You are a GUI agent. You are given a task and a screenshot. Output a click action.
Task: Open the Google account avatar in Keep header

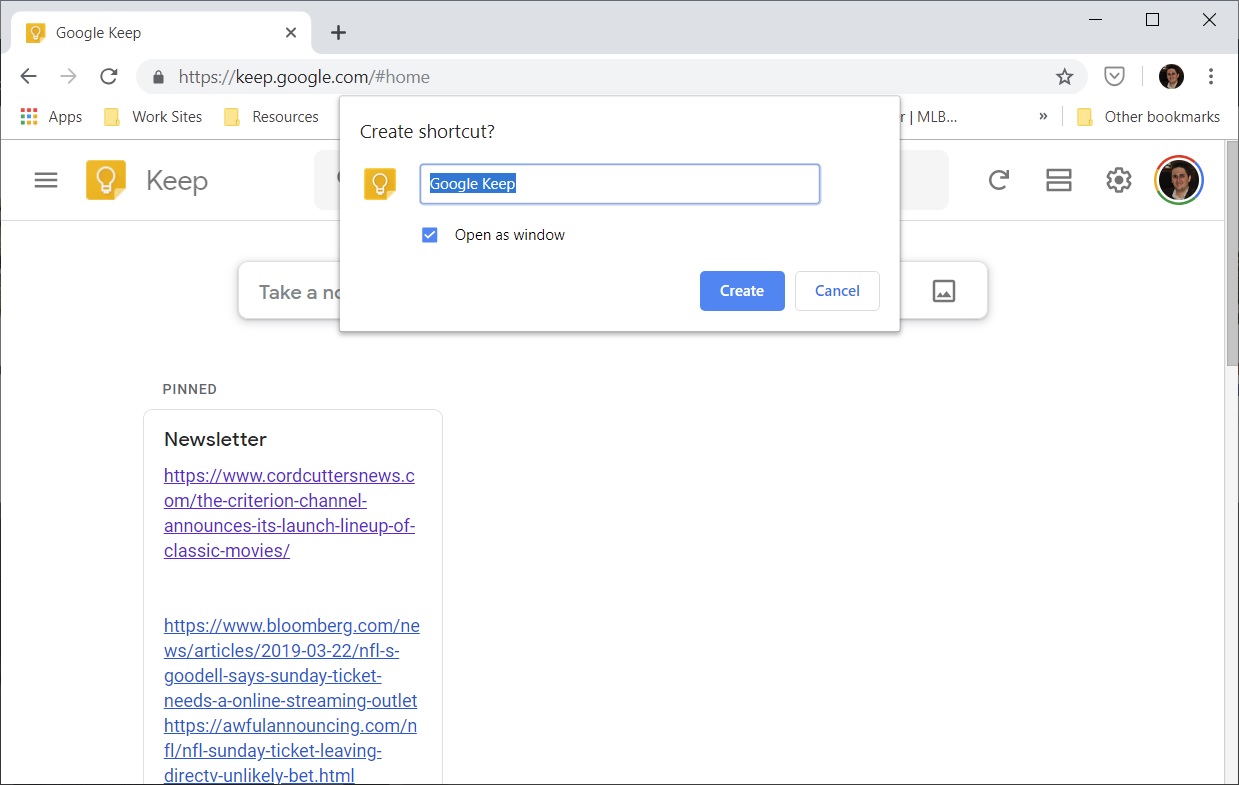1179,180
